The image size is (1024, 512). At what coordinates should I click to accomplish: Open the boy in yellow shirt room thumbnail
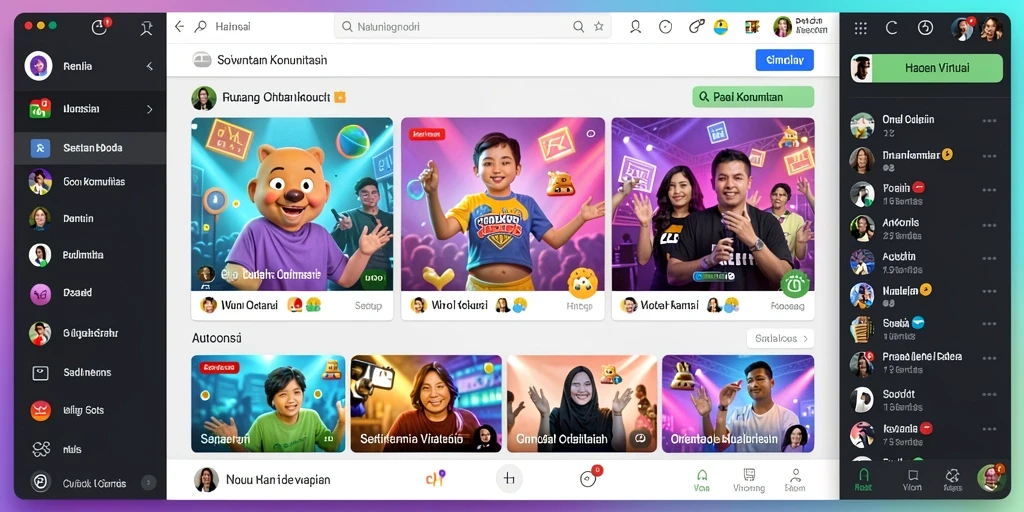(x=502, y=204)
